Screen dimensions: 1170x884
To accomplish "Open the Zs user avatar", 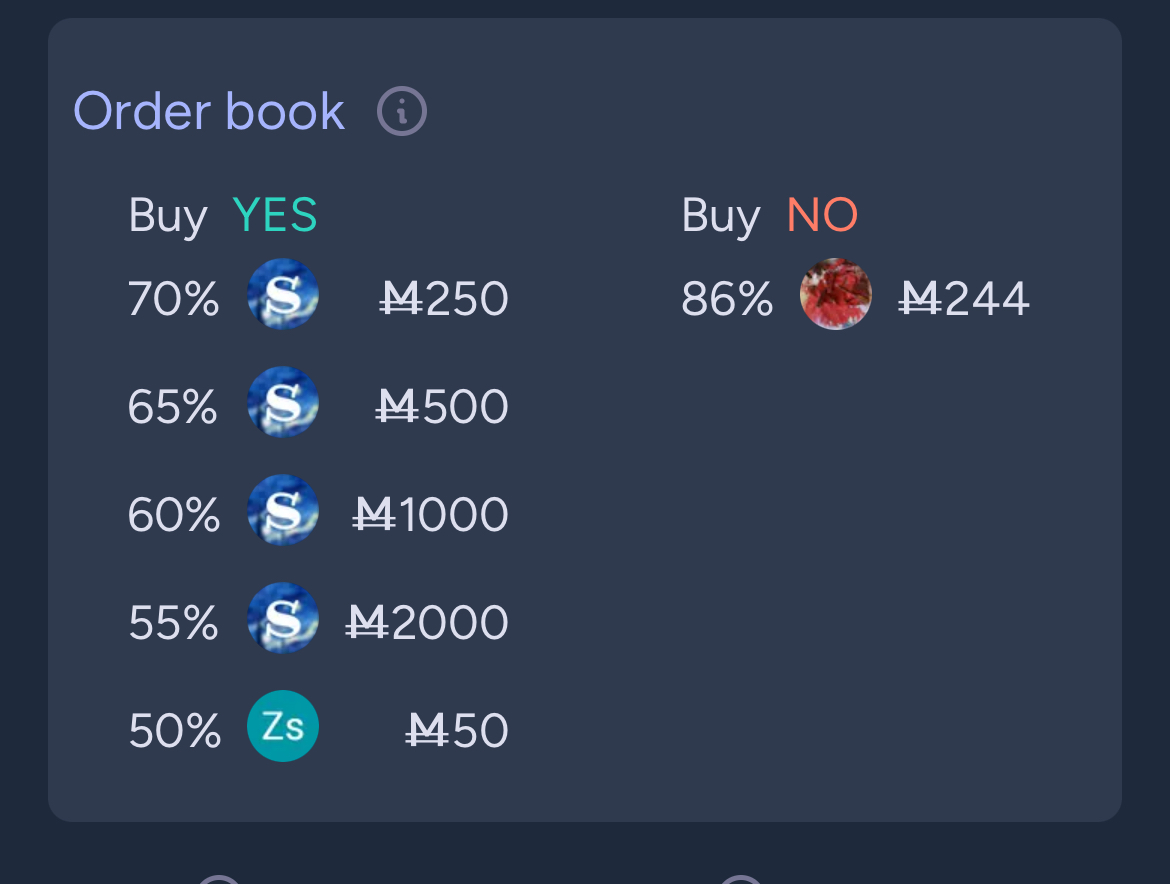I will [283, 726].
